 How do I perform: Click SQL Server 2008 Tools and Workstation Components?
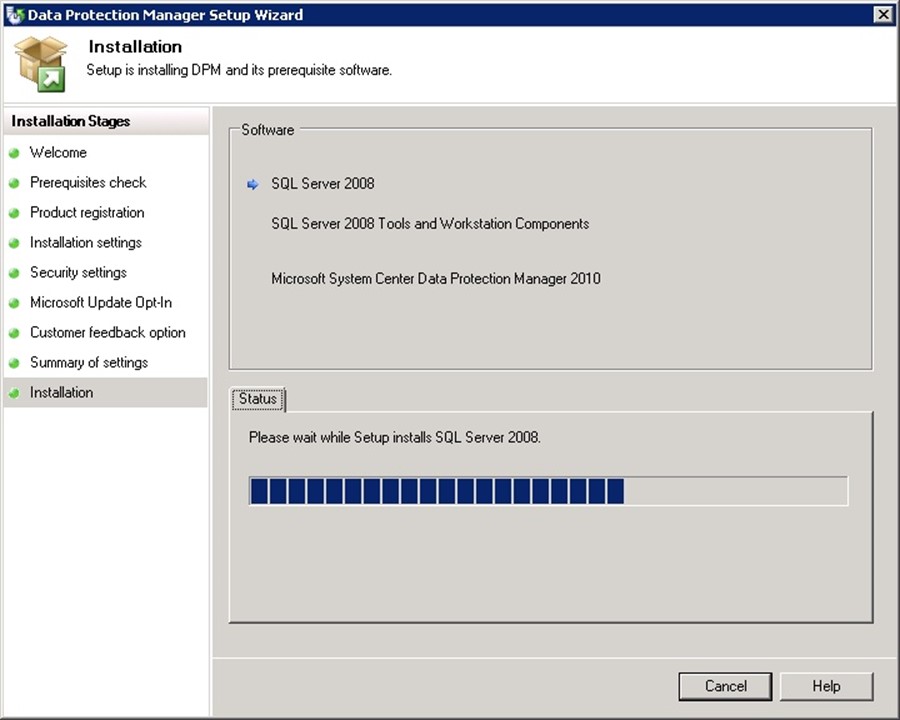430,224
